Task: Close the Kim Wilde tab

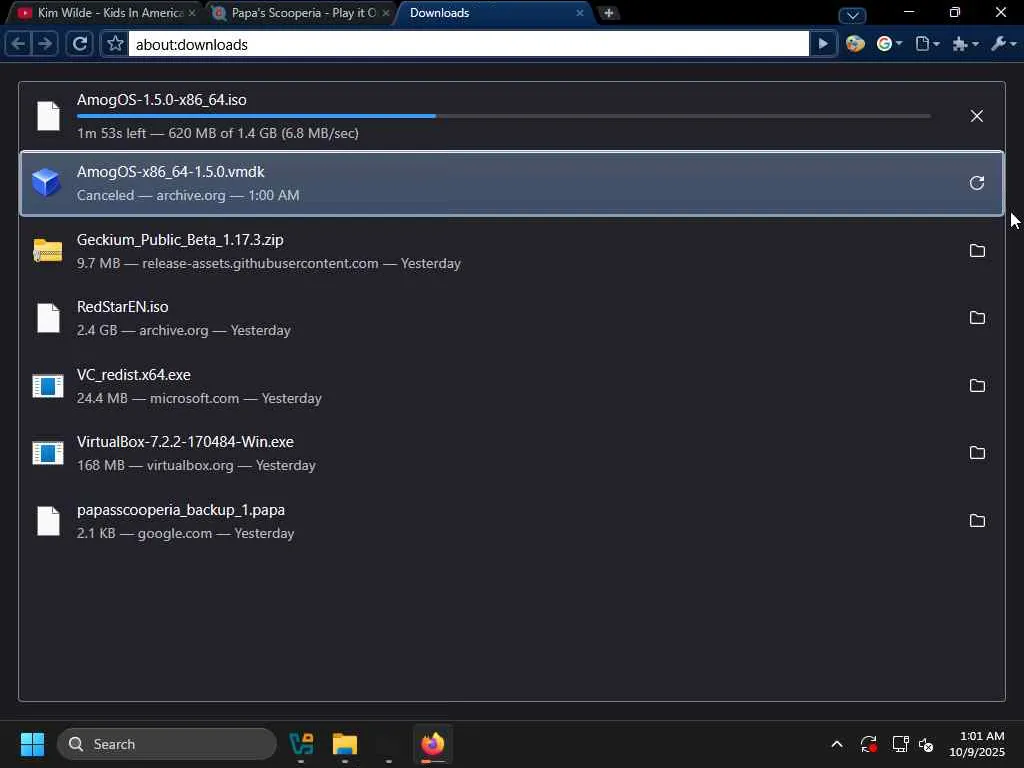Action: 192,13
